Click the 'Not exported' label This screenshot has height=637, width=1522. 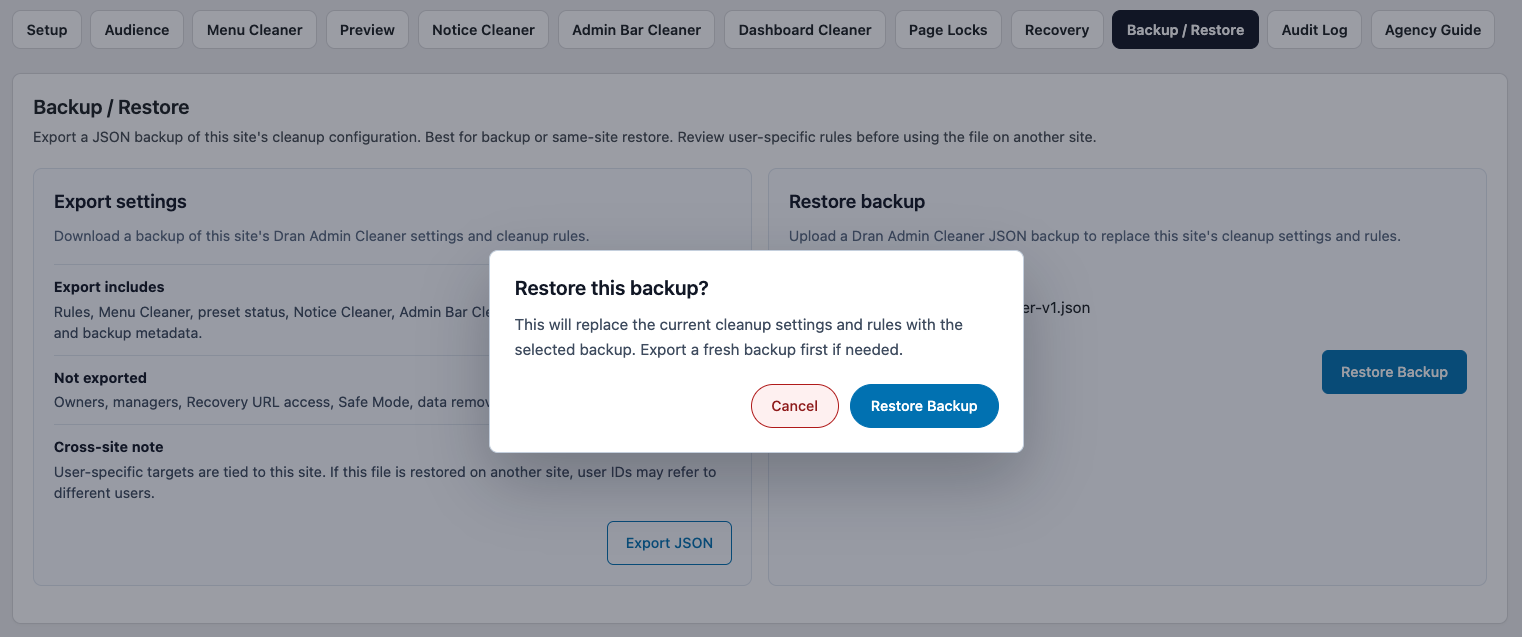pyautogui.click(x=100, y=378)
